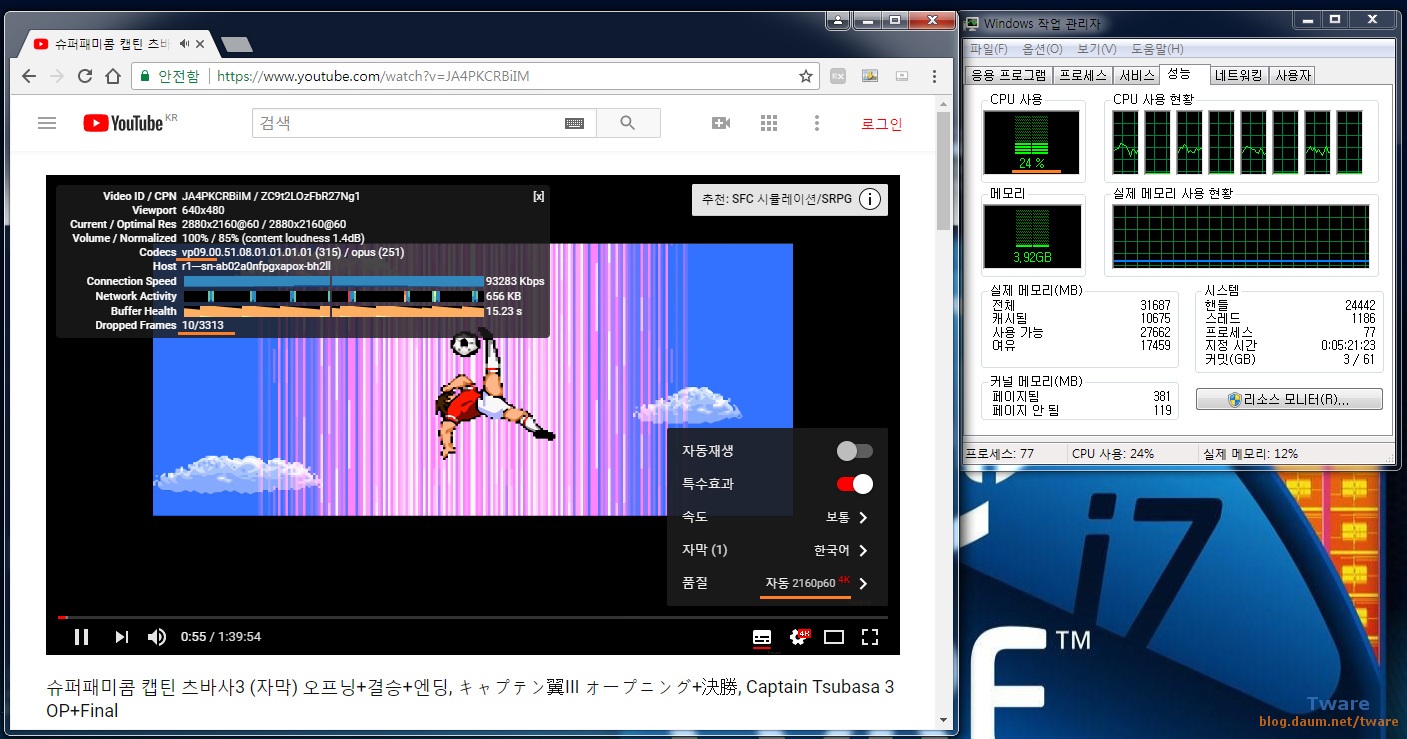Switch to 프로세스 tab
1407x739 pixels.
1083,75
